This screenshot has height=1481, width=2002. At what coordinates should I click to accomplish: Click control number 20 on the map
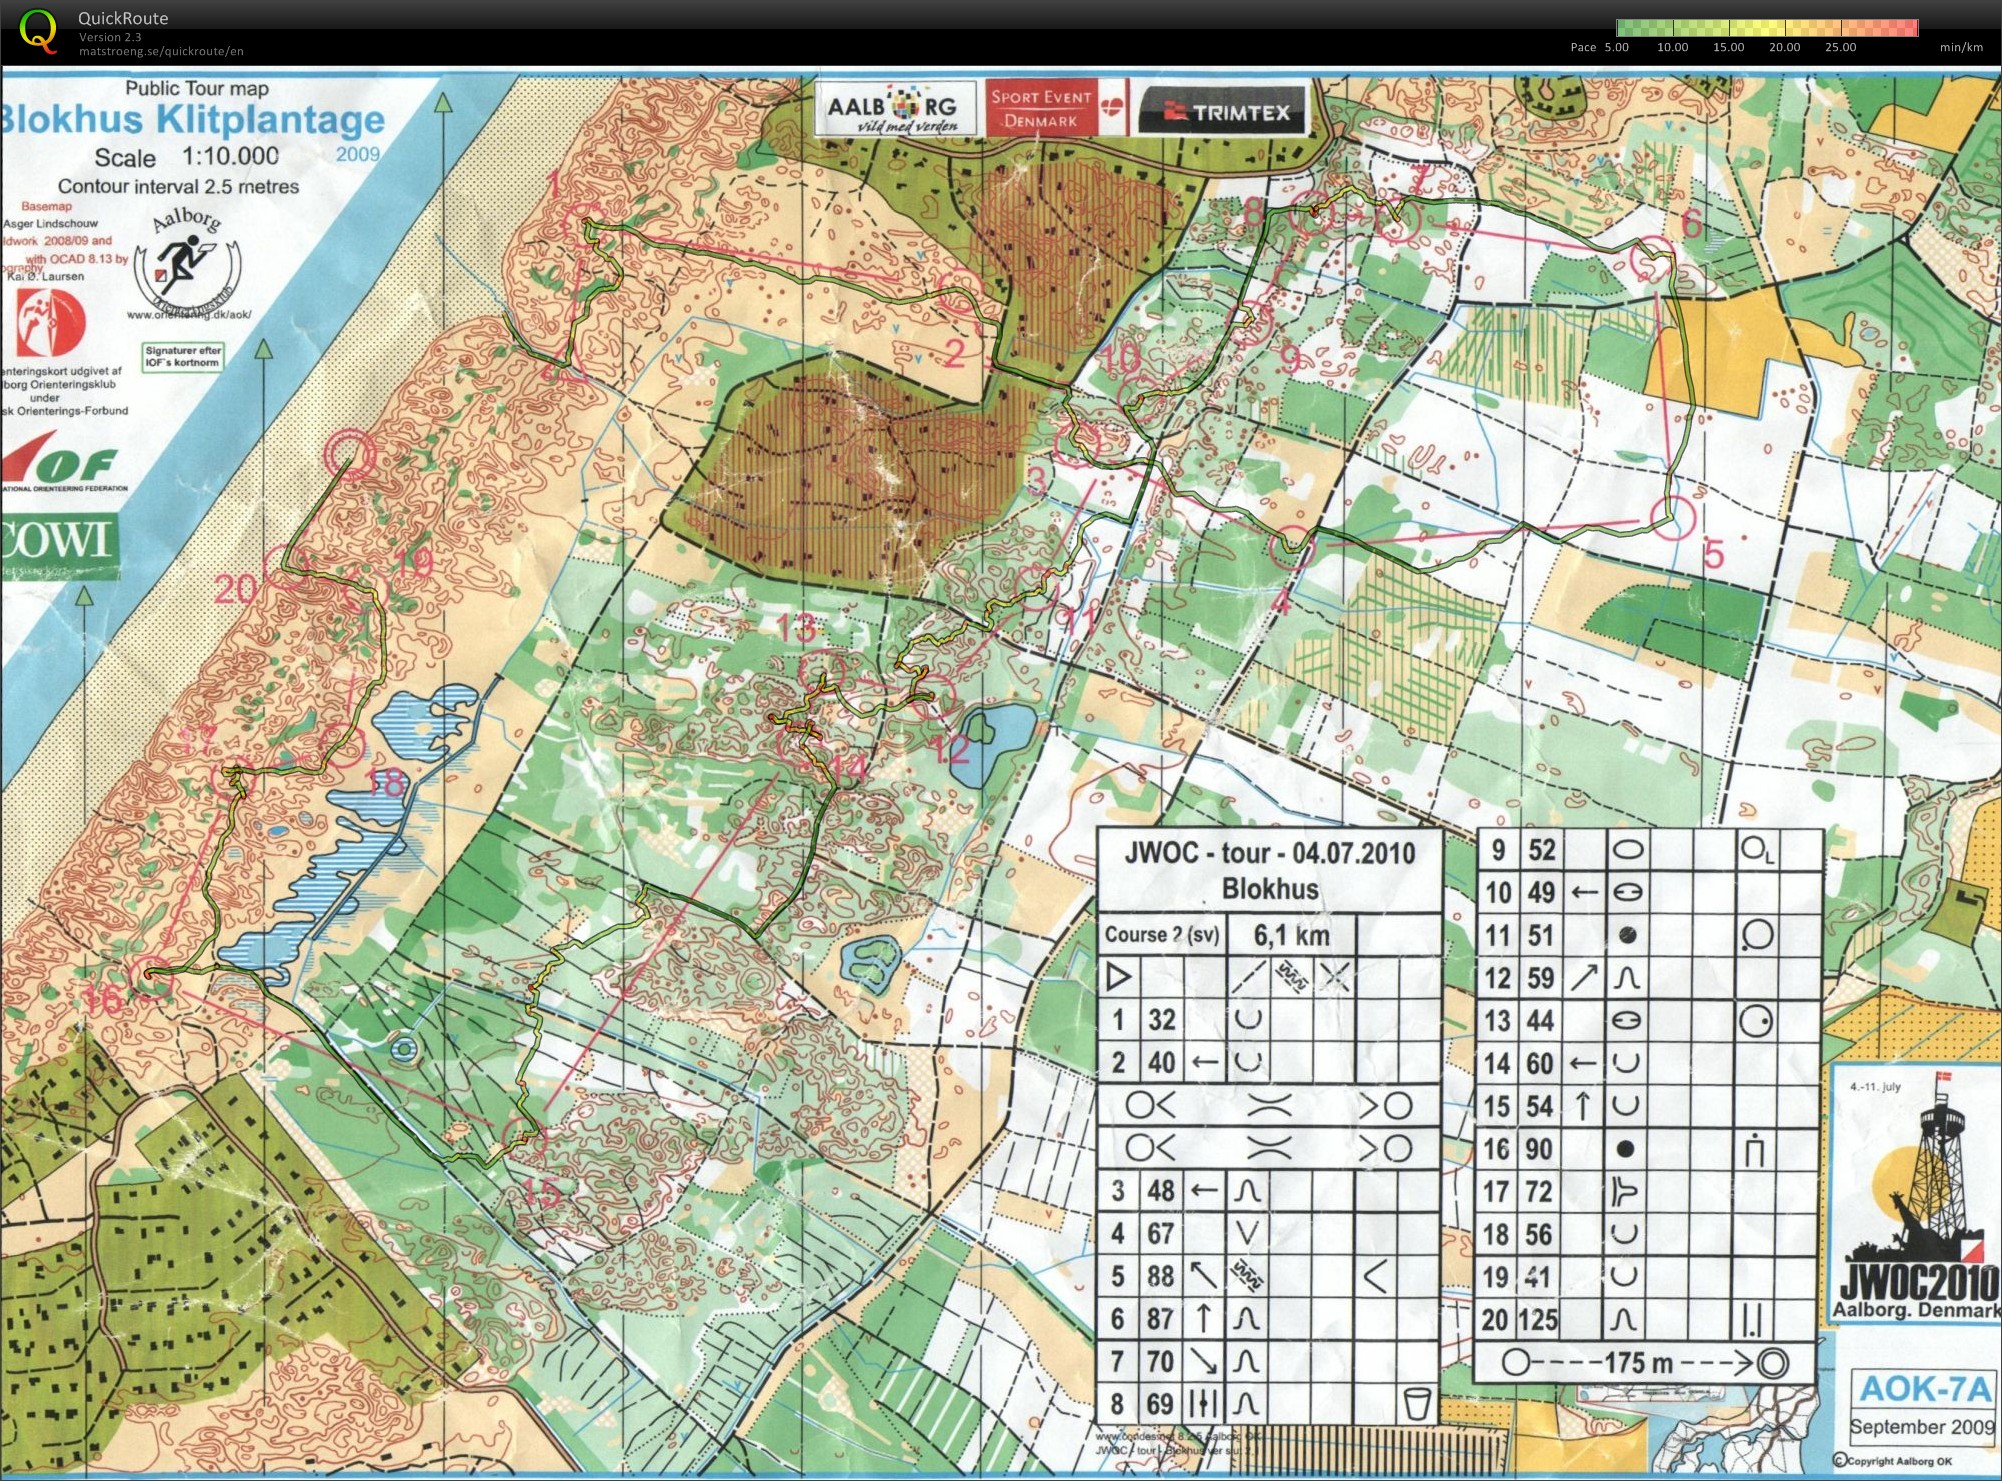coord(235,588)
